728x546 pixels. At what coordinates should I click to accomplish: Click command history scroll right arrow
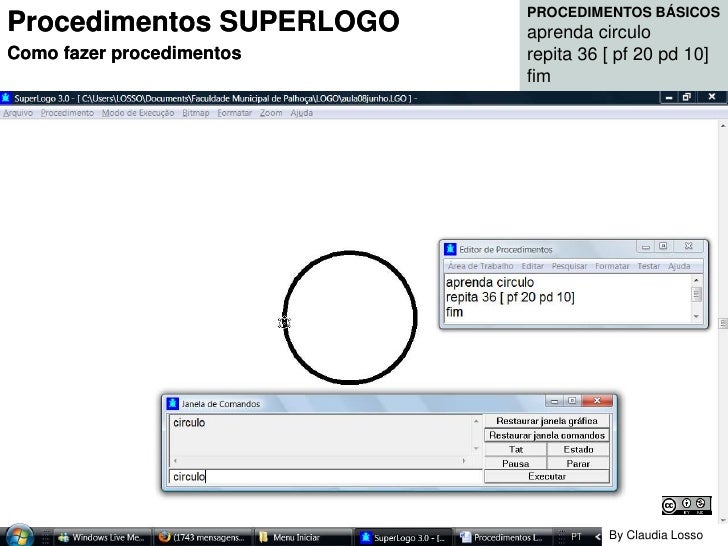pyautogui.click(x=464, y=461)
